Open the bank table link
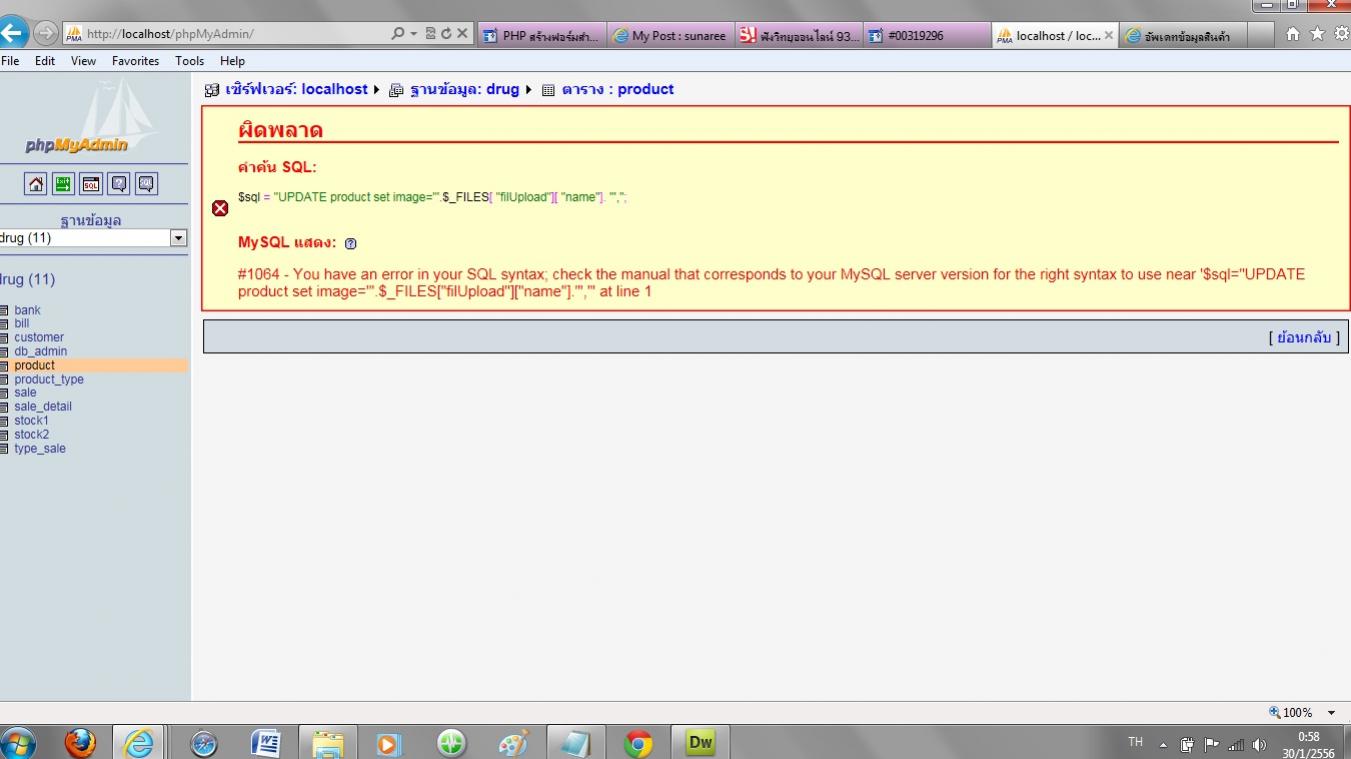The image size is (1351, 759). [x=27, y=310]
